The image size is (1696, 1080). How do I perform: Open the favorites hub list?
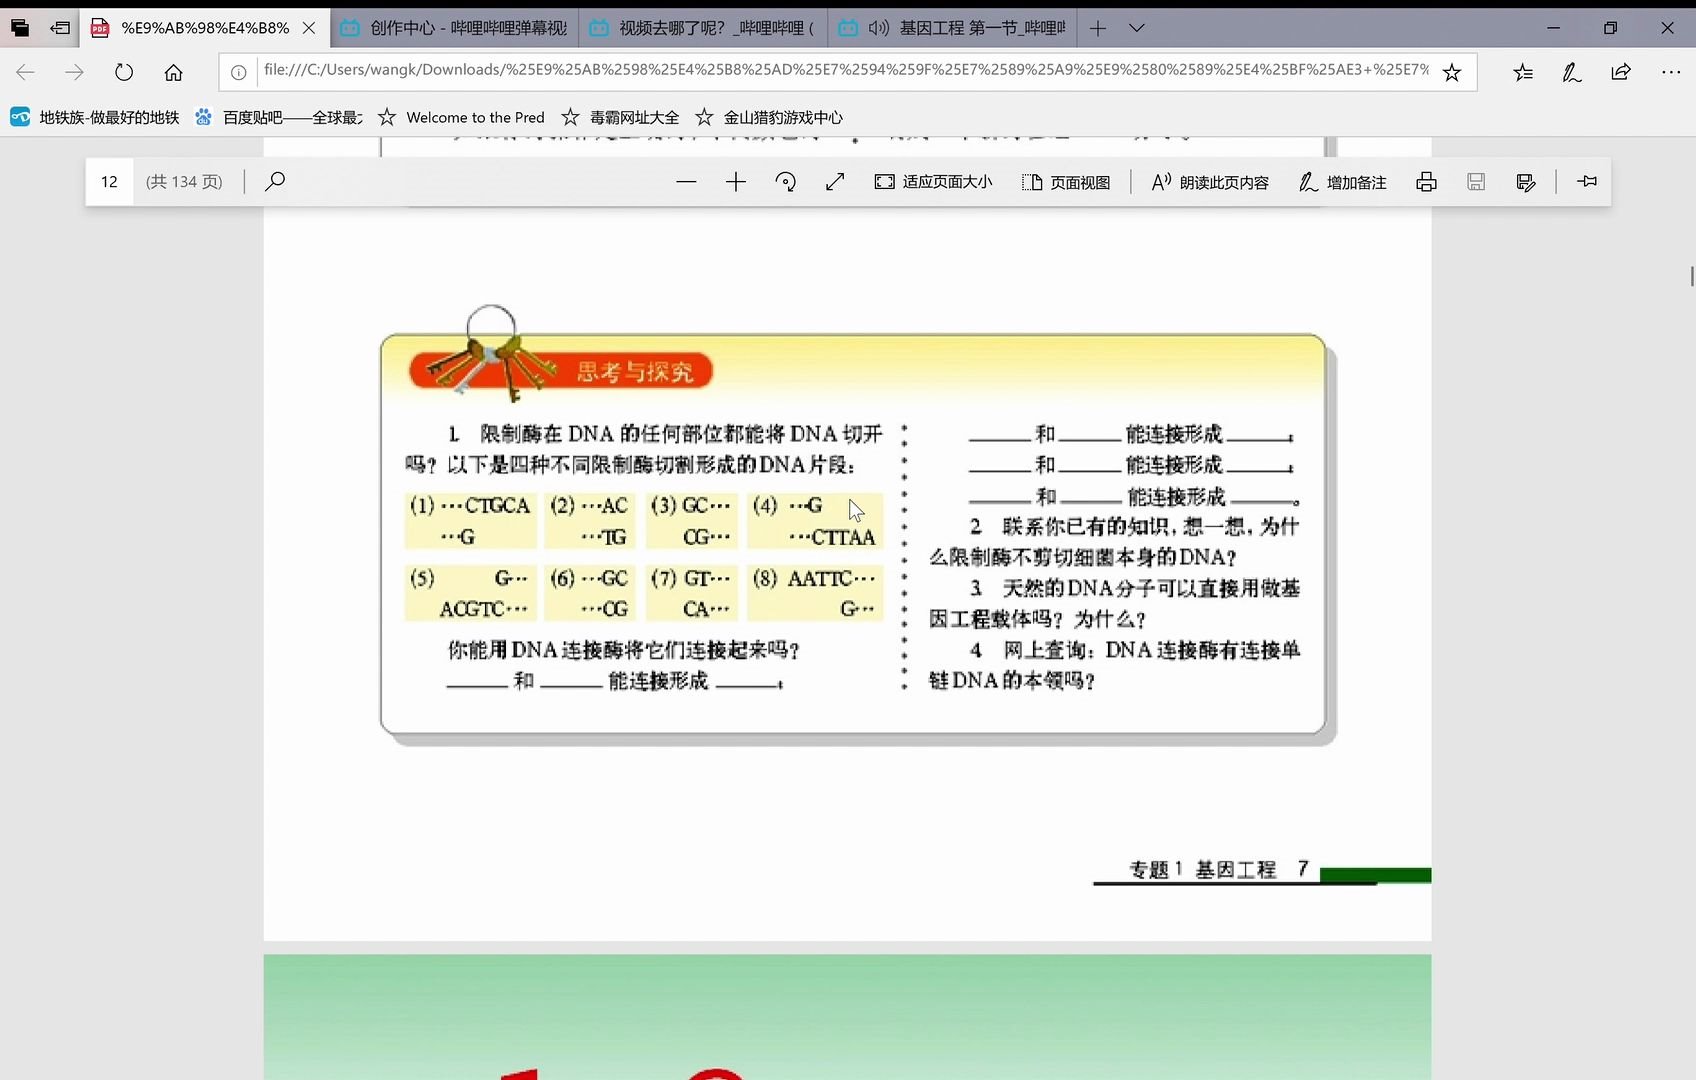[1523, 72]
